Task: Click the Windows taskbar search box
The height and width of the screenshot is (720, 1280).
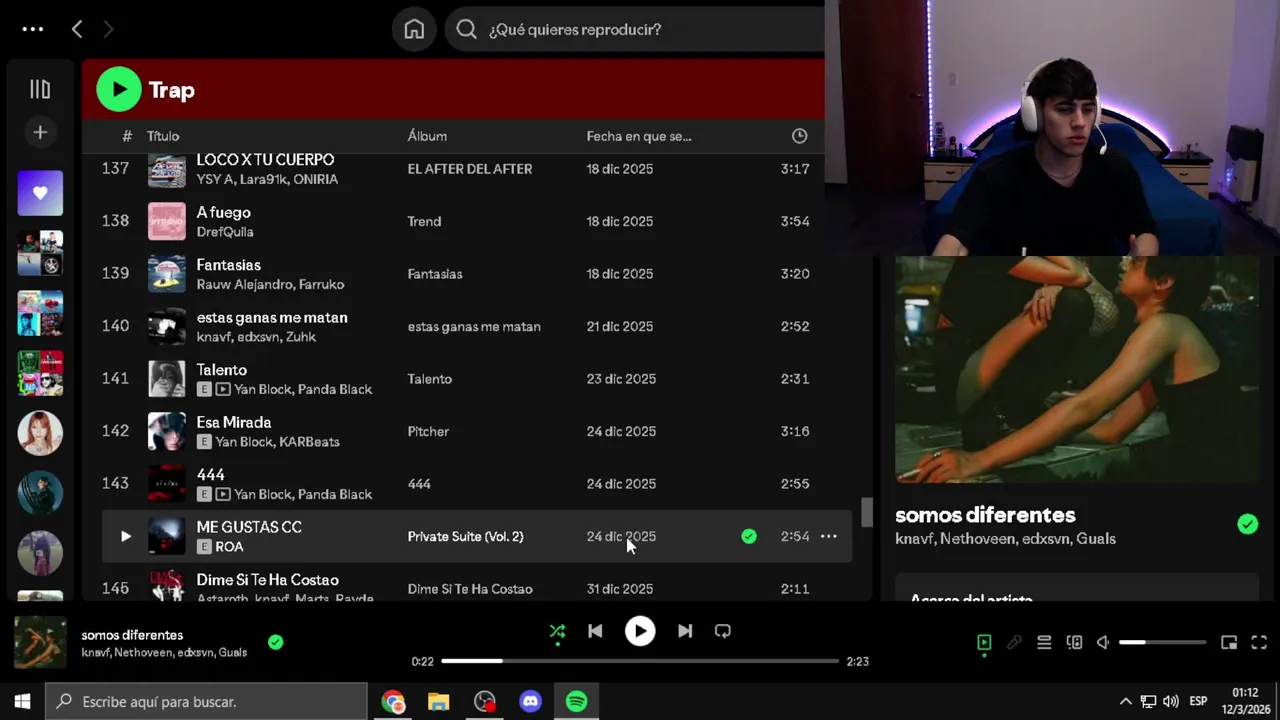Action: point(207,701)
